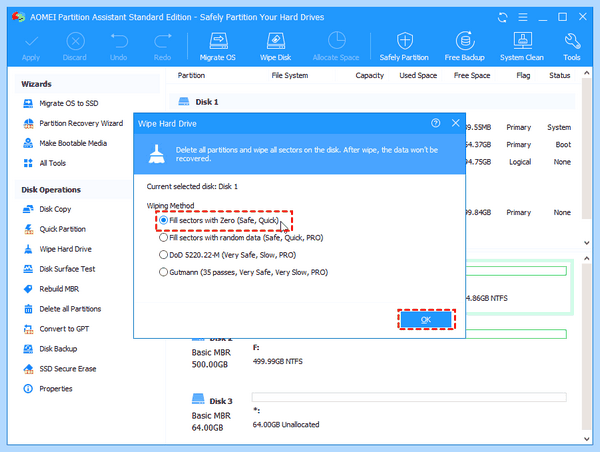
Task: Click the help icon in Wipe Hard Drive dialog
Action: (435, 123)
